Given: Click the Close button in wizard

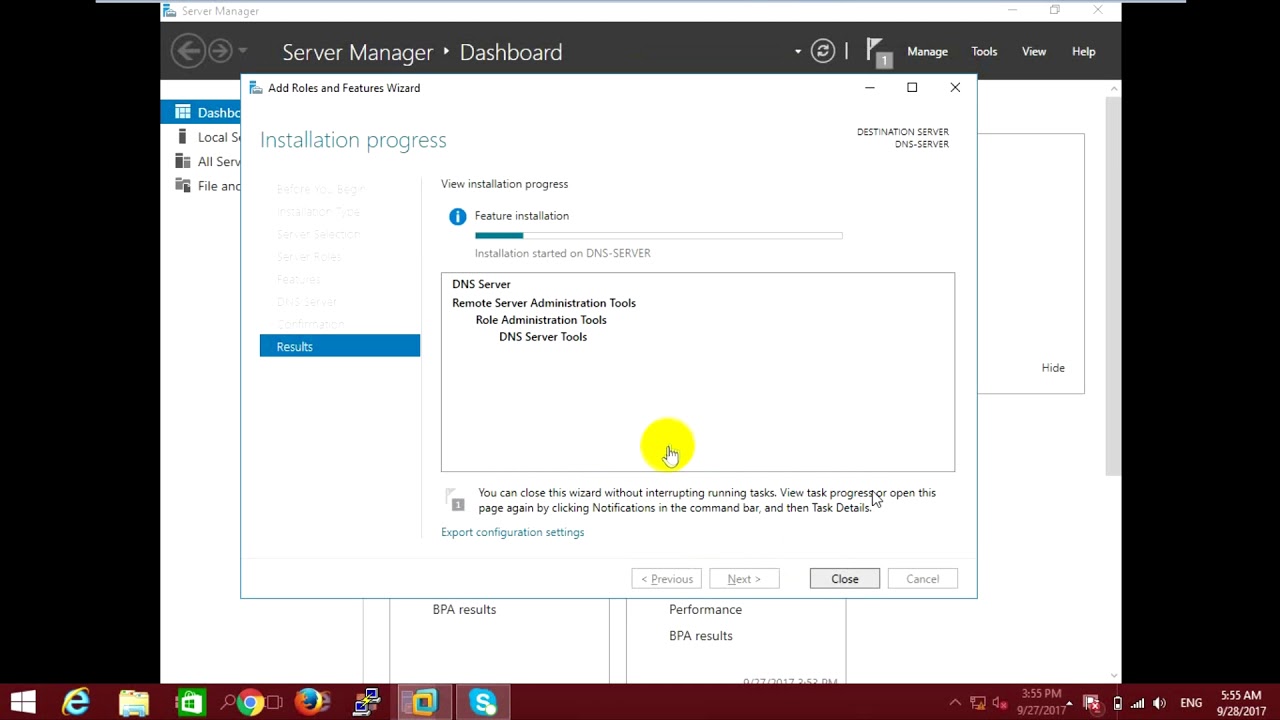Looking at the screenshot, I should [x=845, y=579].
